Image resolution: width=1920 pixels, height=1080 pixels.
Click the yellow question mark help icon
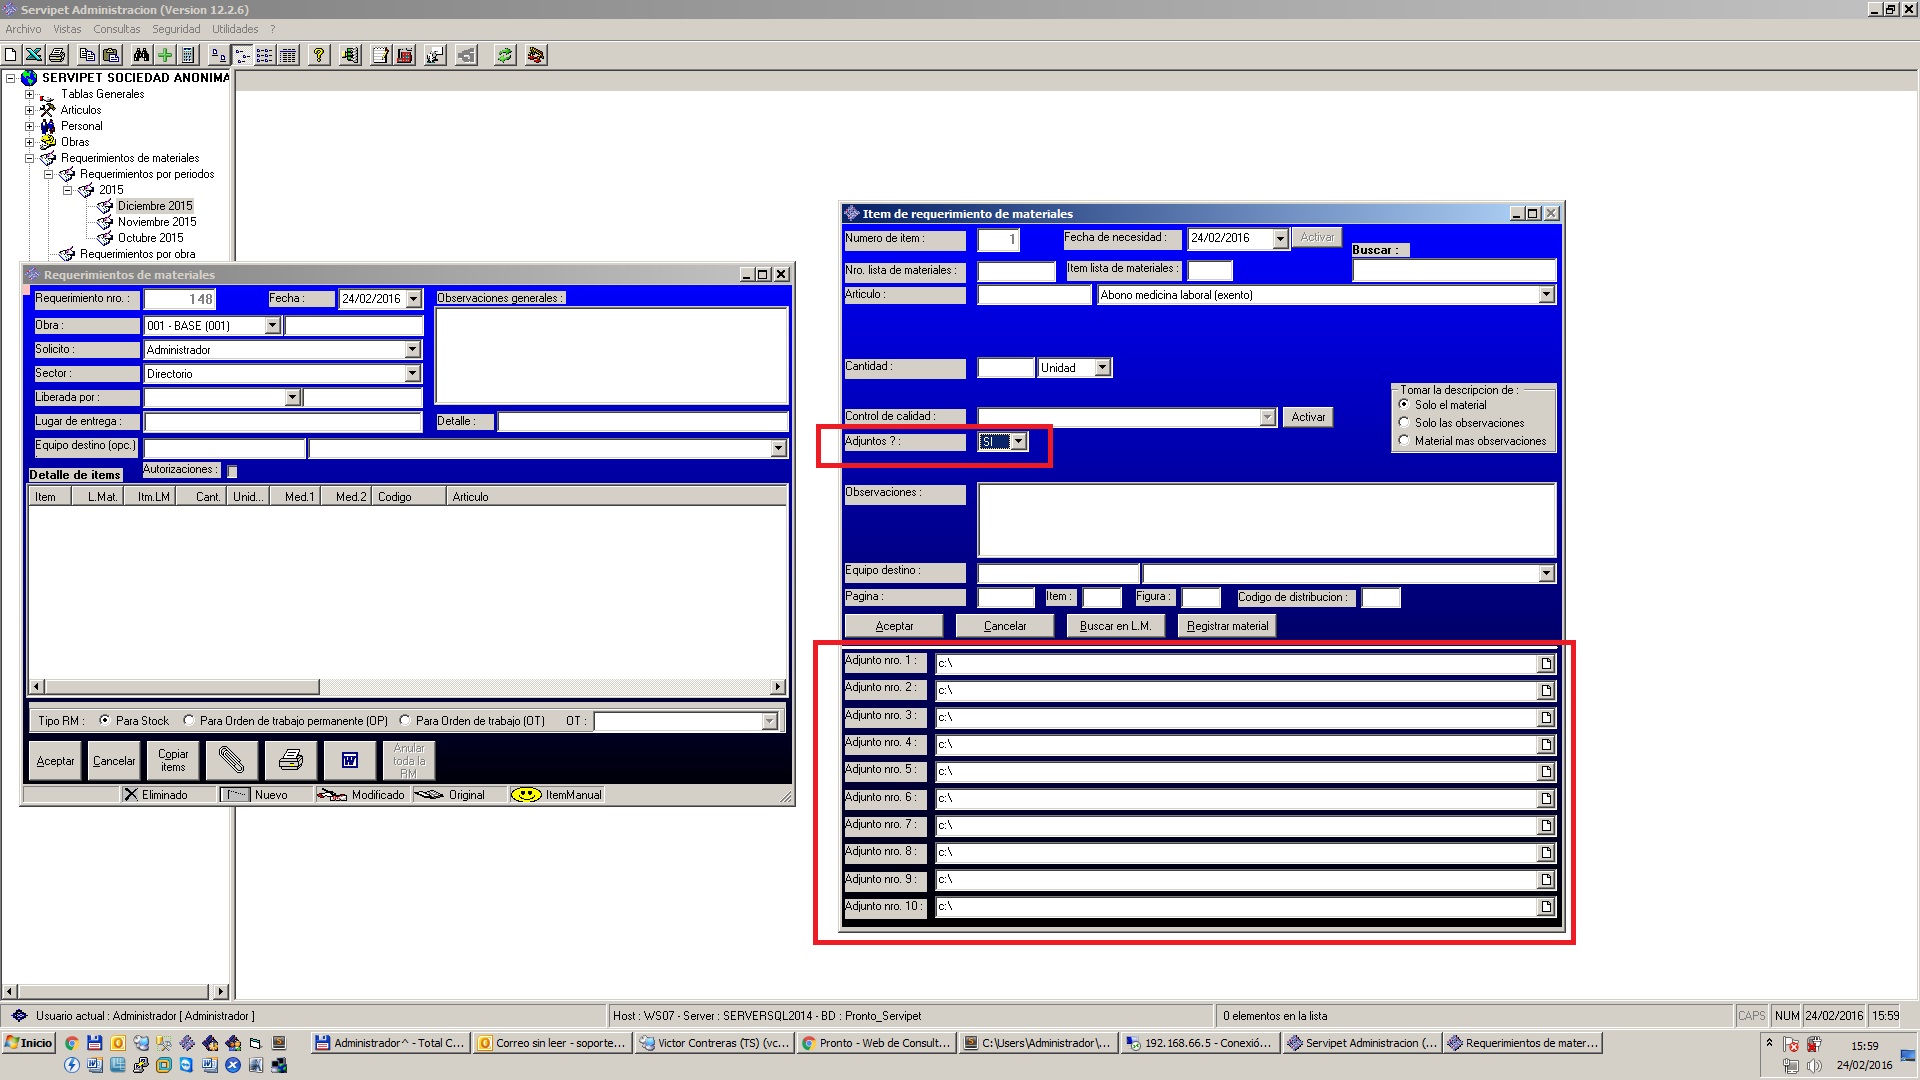point(319,55)
